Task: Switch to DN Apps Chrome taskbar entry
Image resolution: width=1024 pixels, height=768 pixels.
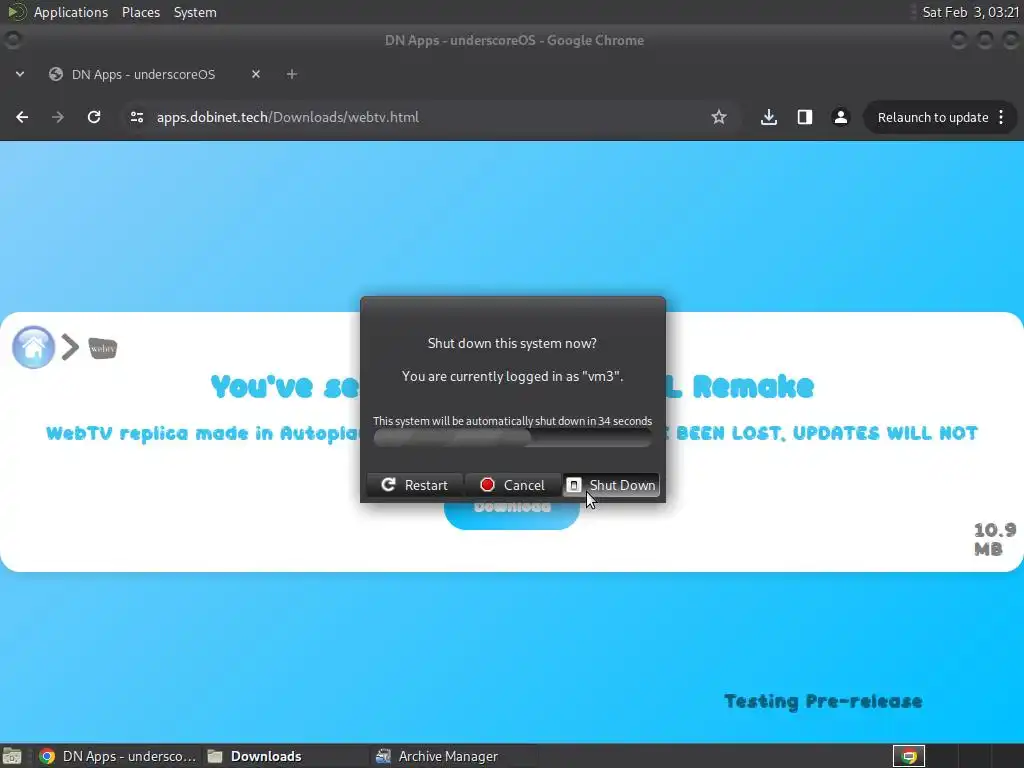Action: (x=118, y=756)
